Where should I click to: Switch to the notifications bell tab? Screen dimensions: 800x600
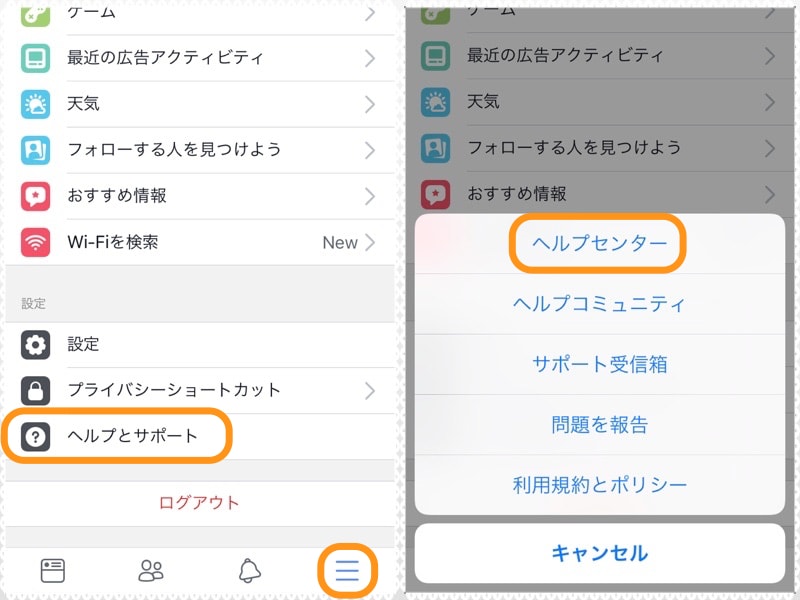pos(248,570)
